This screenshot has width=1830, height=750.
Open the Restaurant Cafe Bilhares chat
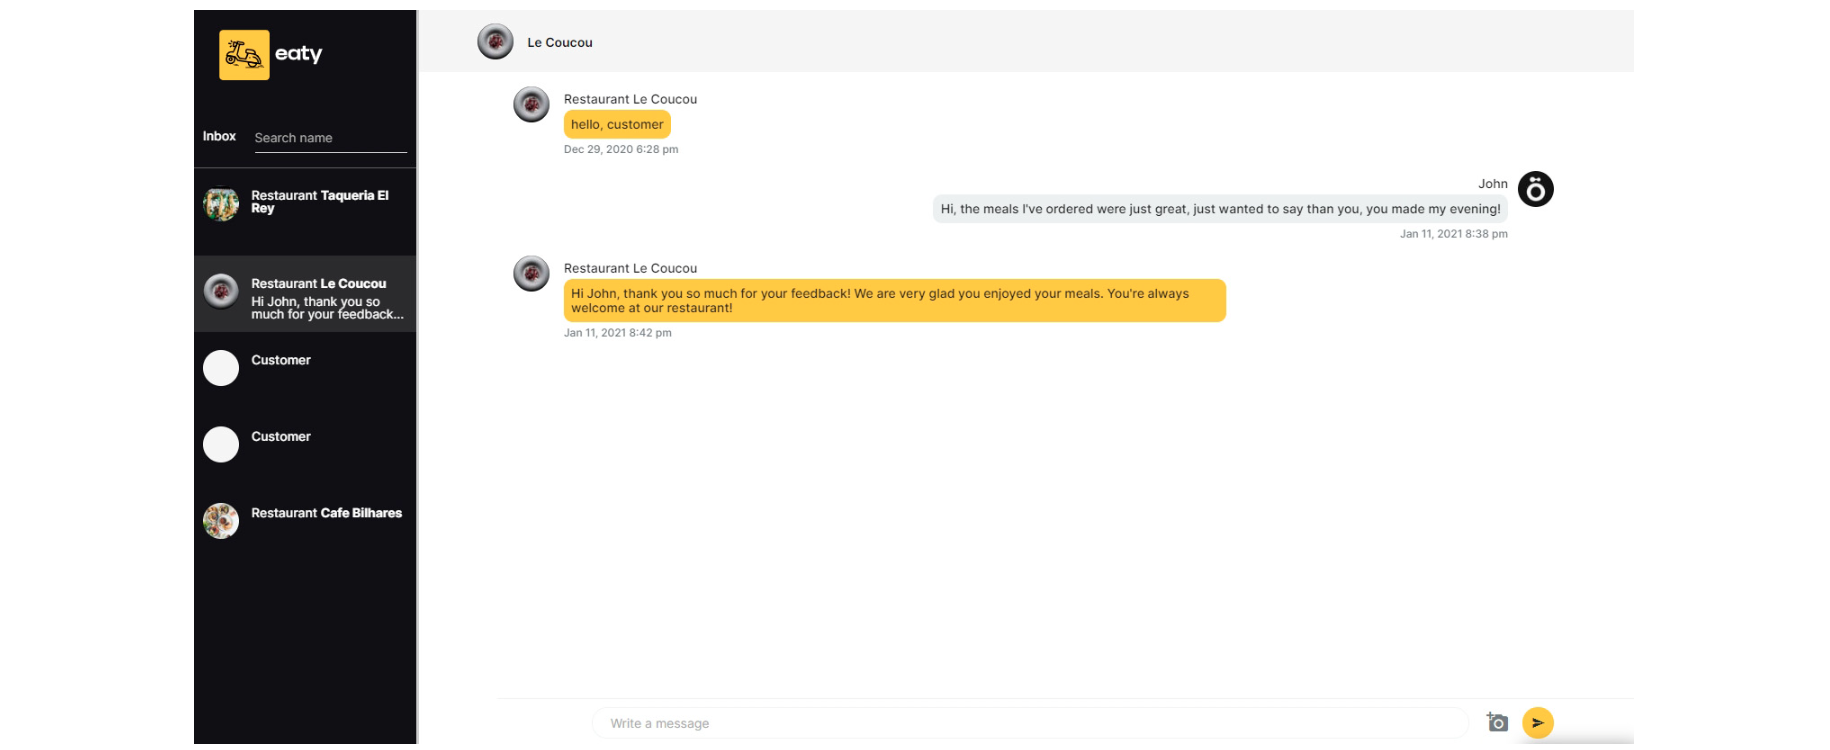coord(326,513)
